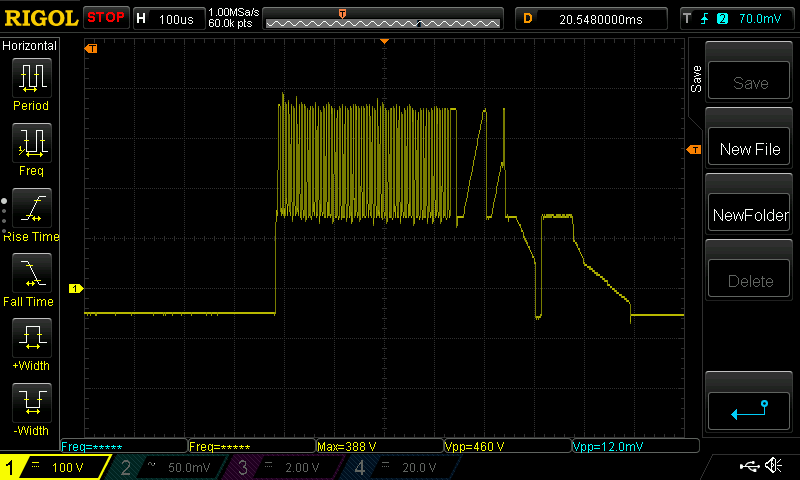Click the Delete button
The image size is (800, 480).
click(x=749, y=279)
